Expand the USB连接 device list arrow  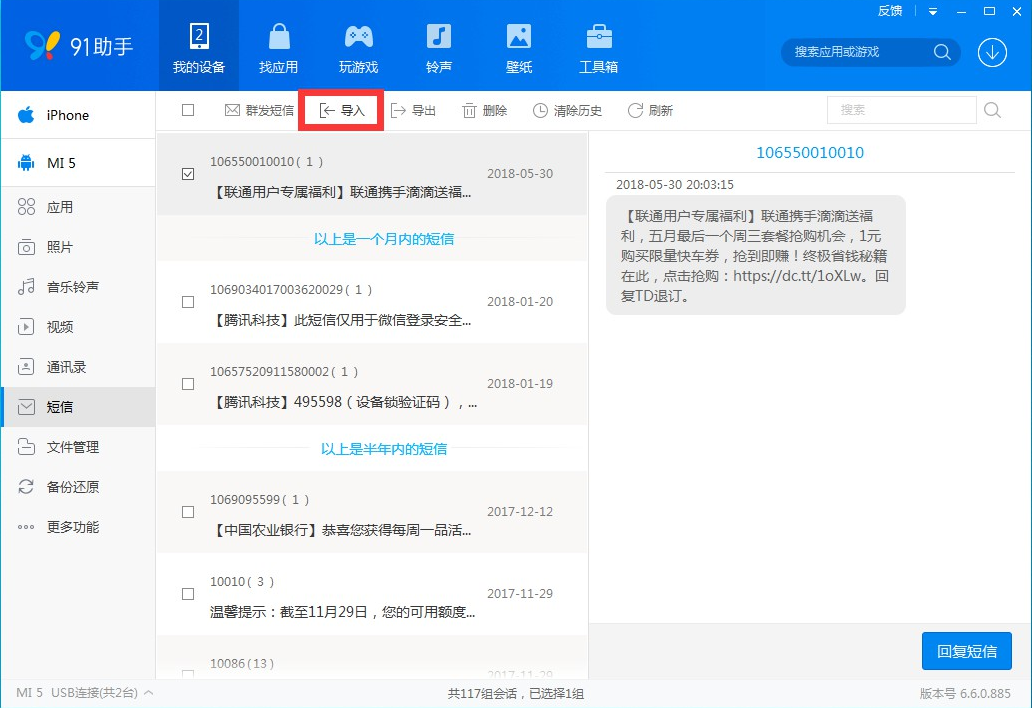(149, 693)
